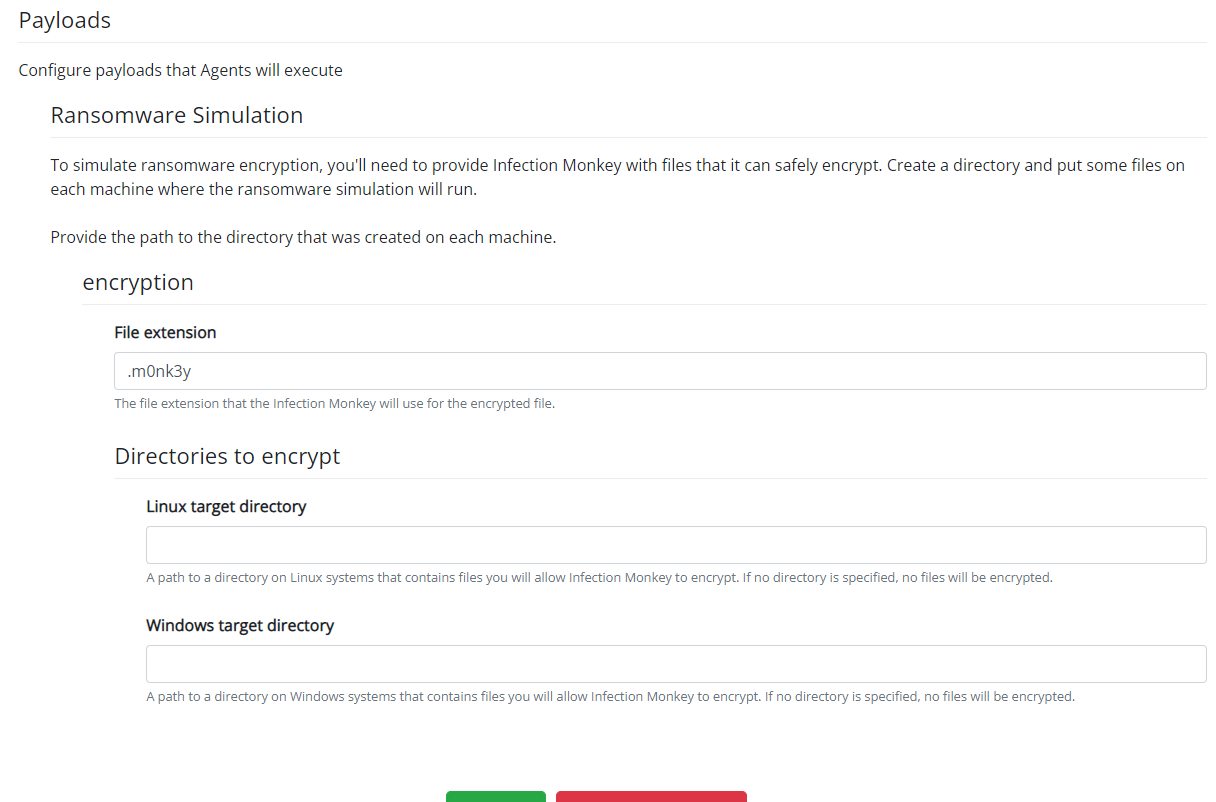
Task: Click the divider below the Payloads heading
Action: (x=608, y=42)
